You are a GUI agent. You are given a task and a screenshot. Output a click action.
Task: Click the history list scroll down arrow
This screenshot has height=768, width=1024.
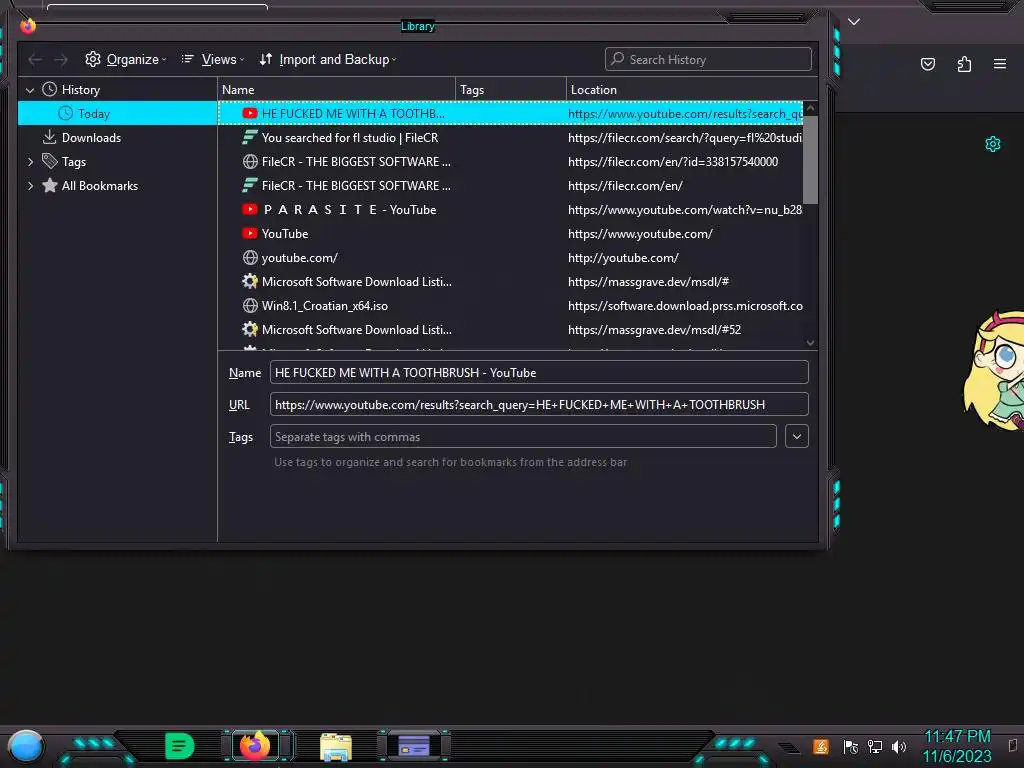[x=810, y=343]
